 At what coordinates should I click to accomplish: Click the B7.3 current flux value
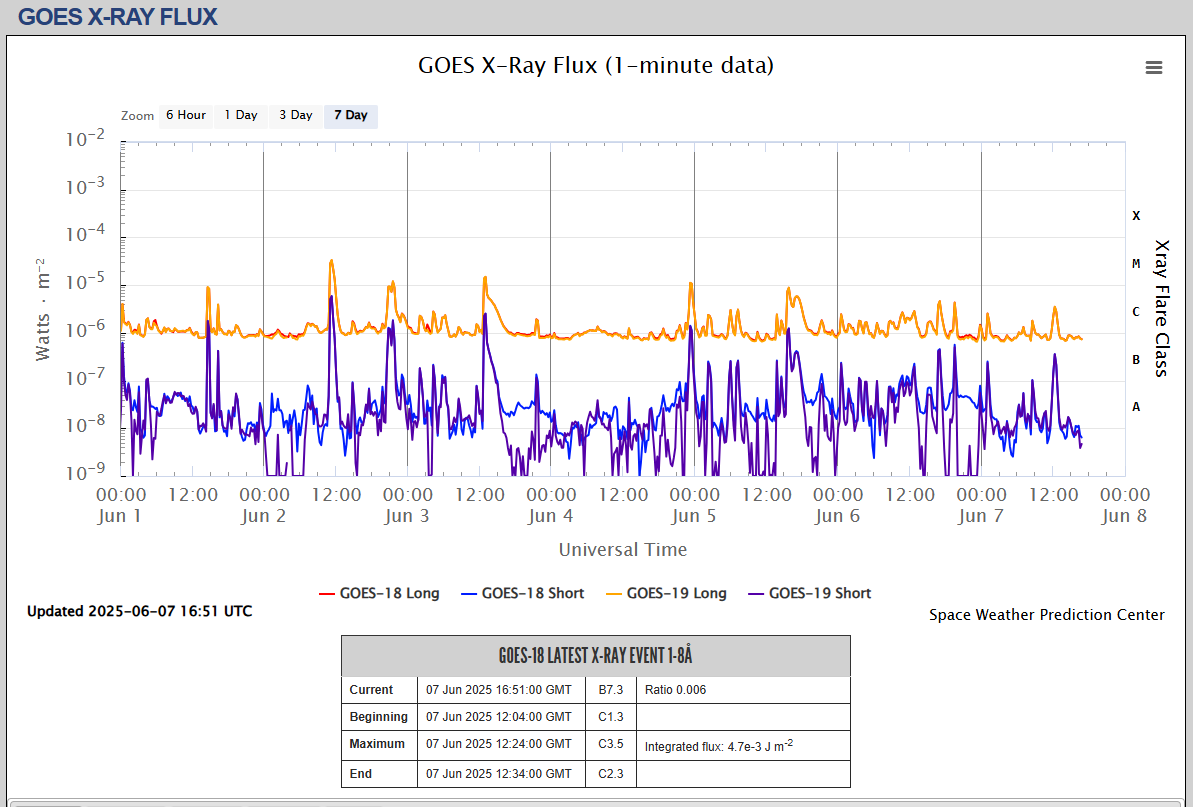point(610,690)
